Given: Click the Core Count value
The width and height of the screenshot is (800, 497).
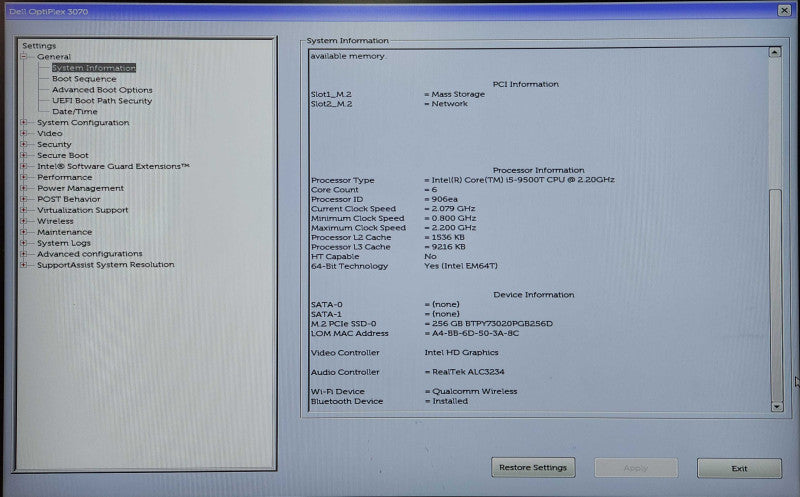Looking at the screenshot, I should pos(434,189).
